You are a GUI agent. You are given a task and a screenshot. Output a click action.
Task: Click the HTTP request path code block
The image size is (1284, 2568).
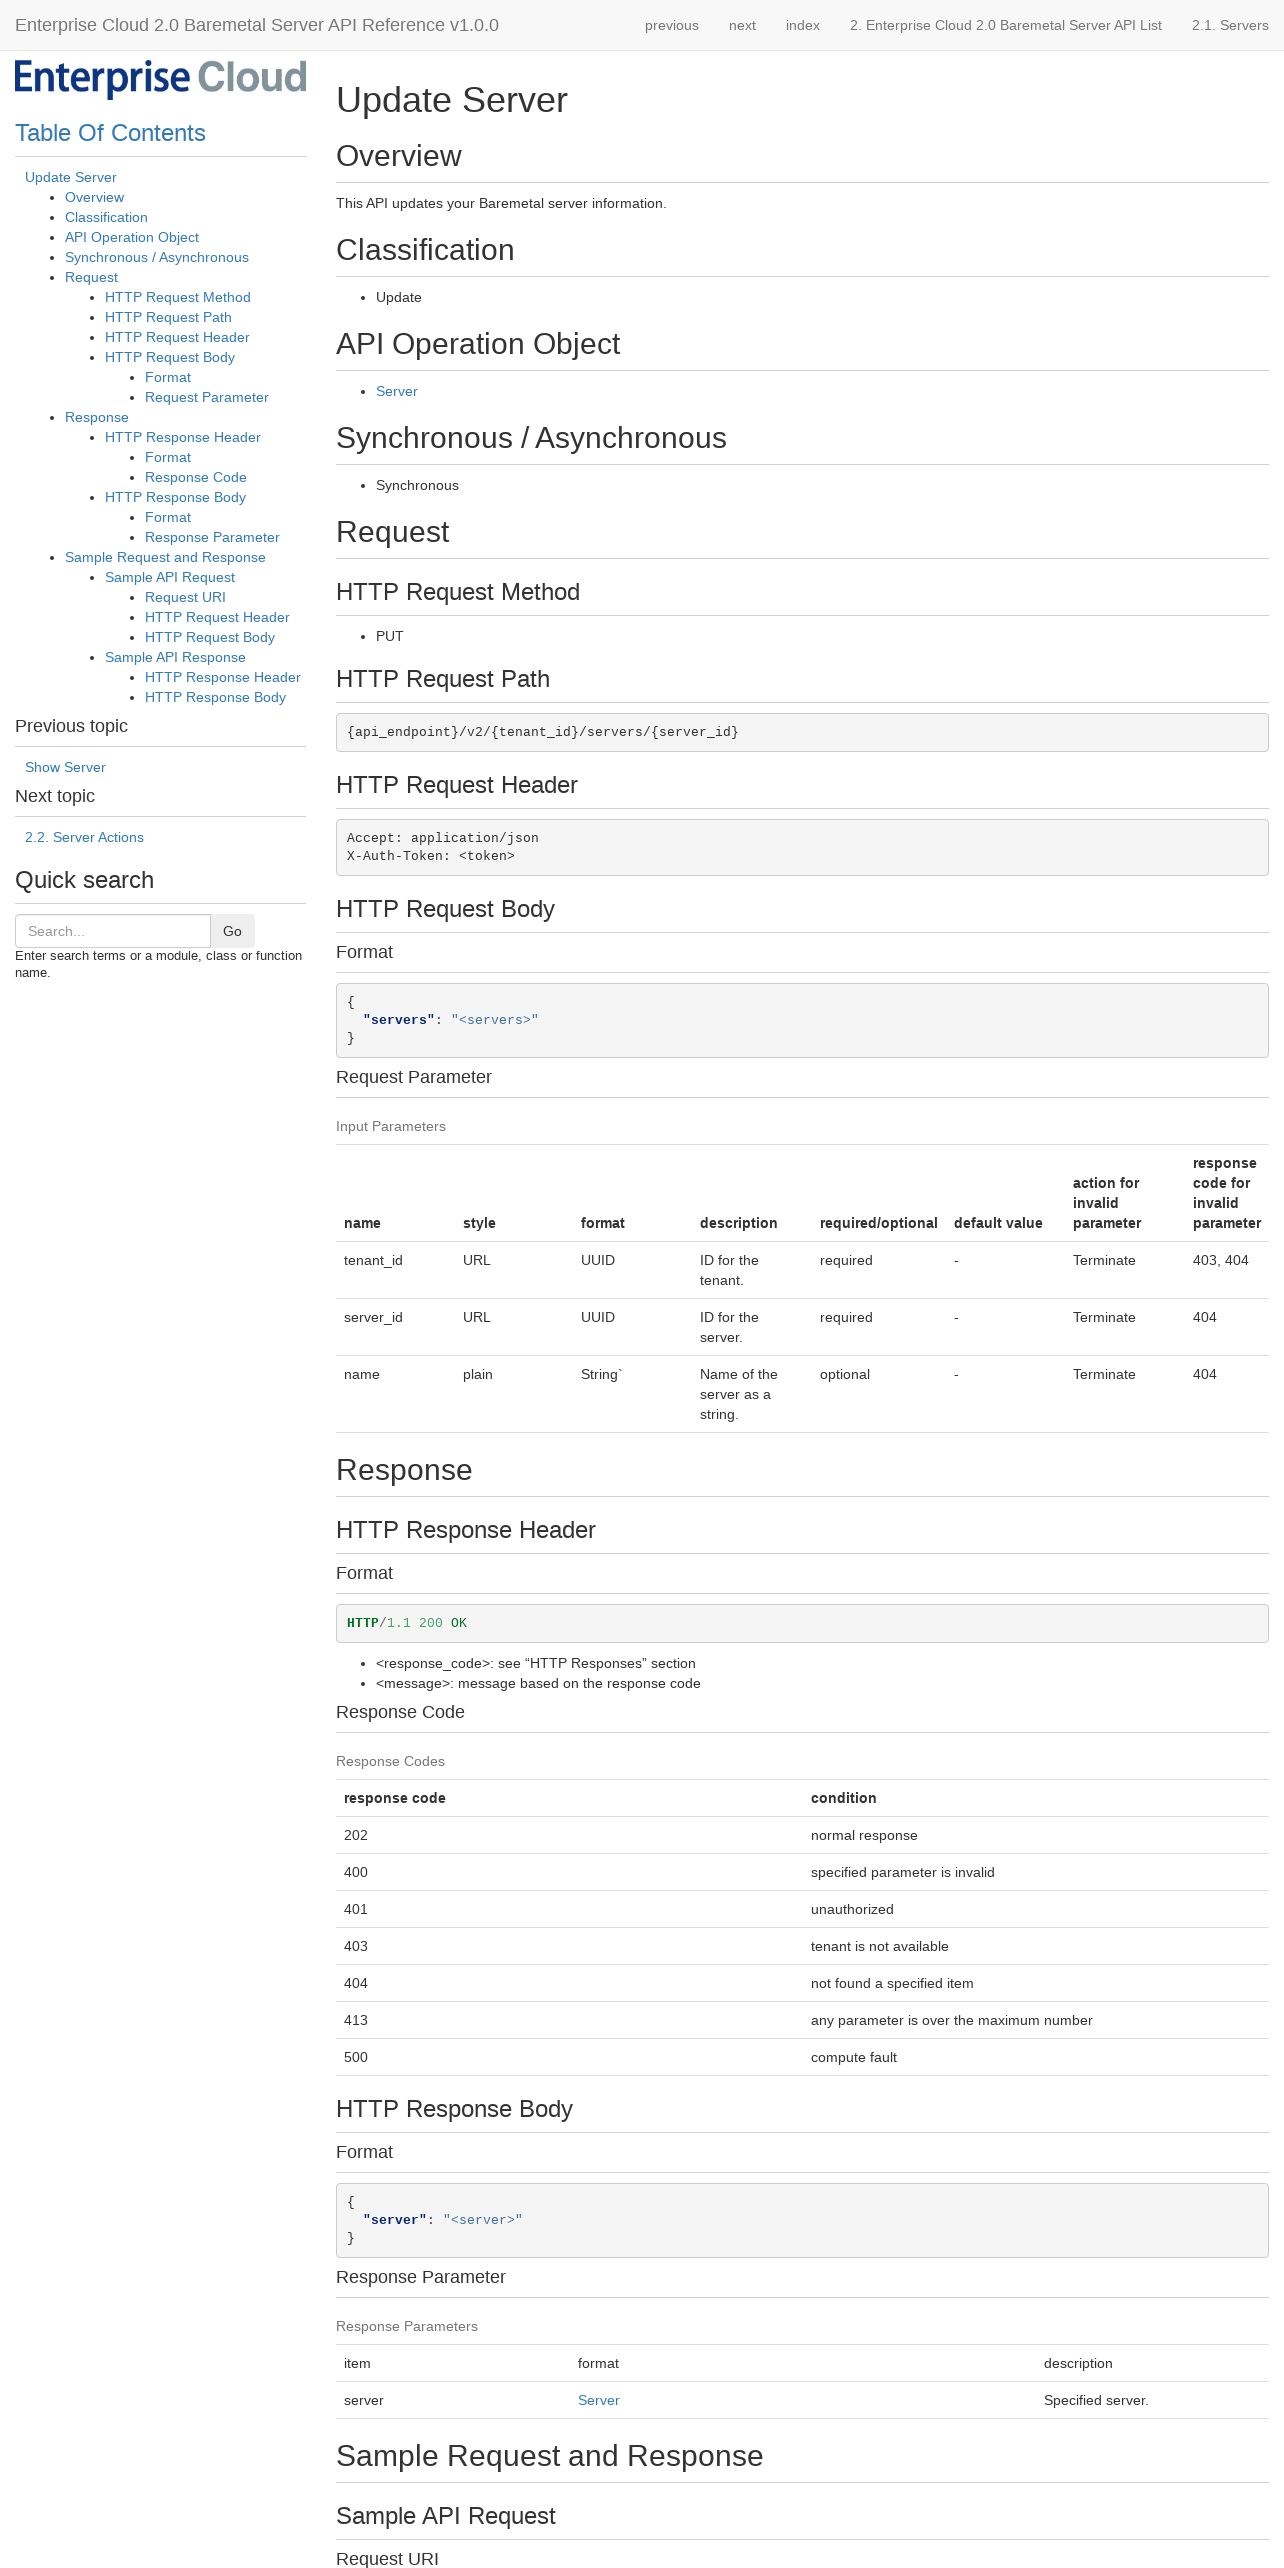click(802, 732)
